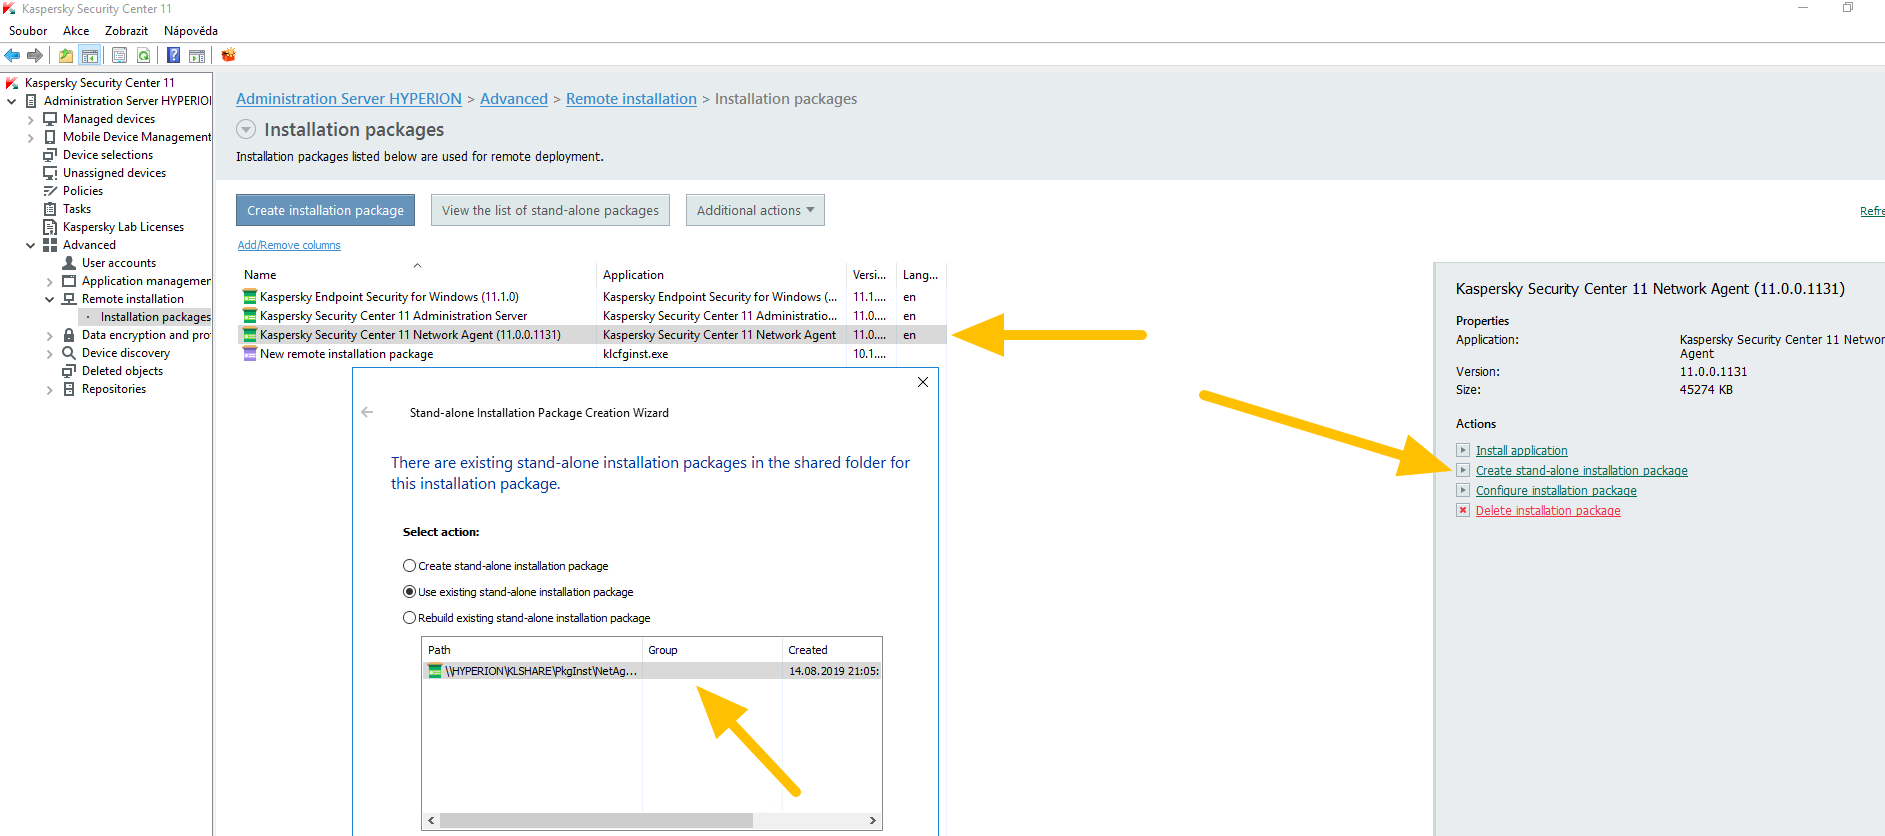
Task: Open Help via the blue question mark icon
Action: 173,55
